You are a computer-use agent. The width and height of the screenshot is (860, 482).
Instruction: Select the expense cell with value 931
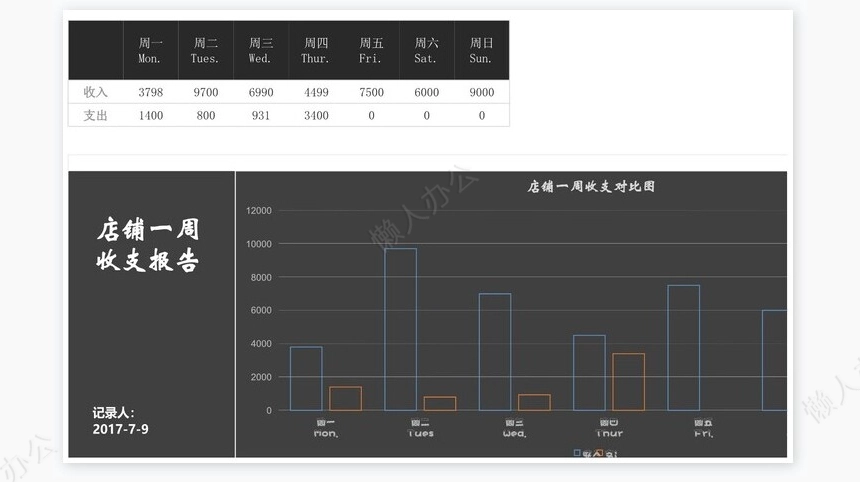(x=260, y=116)
